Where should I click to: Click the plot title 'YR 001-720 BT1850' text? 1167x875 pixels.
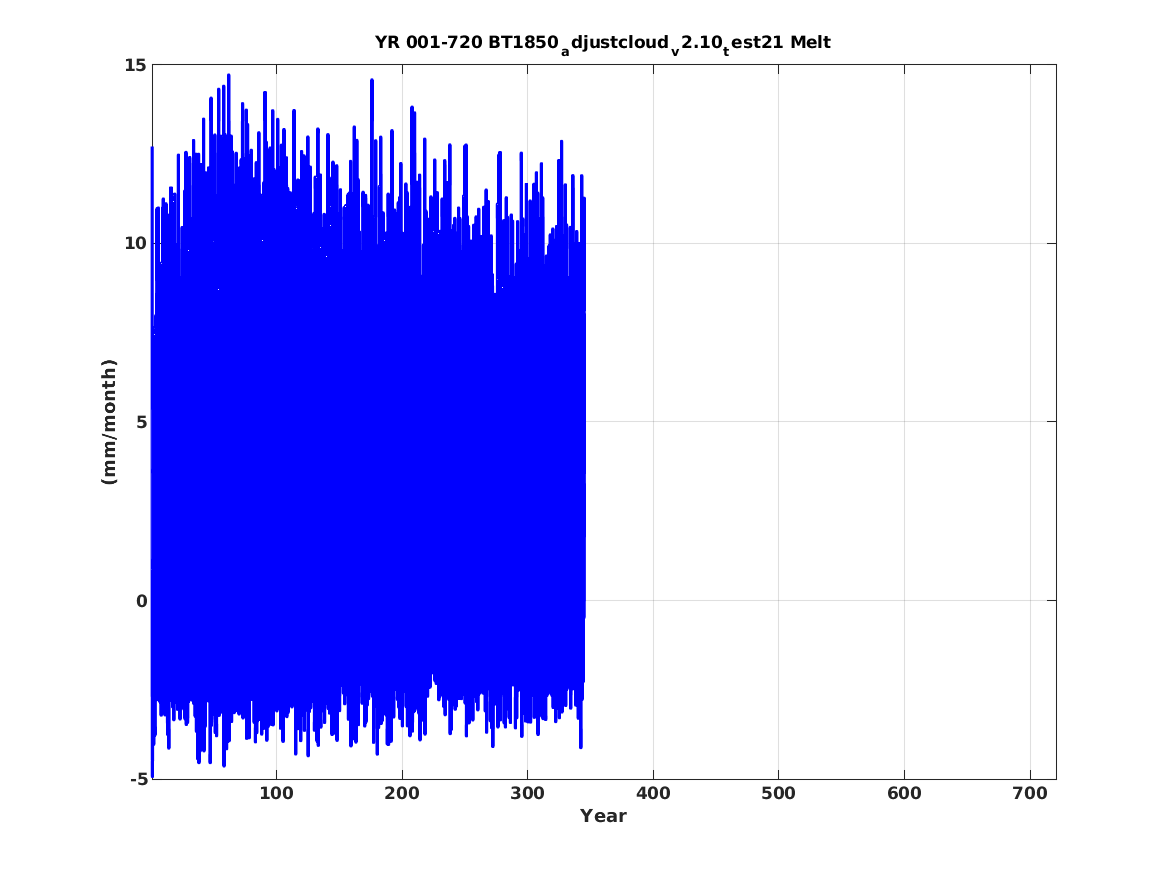point(467,42)
